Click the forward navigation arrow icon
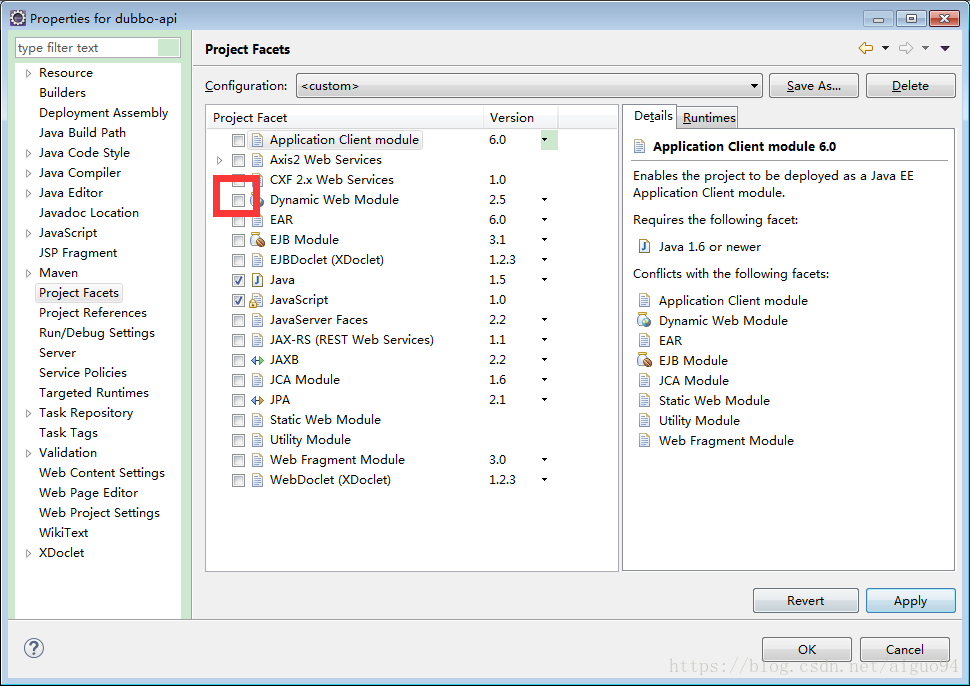This screenshot has width=970, height=686. pos(906,48)
